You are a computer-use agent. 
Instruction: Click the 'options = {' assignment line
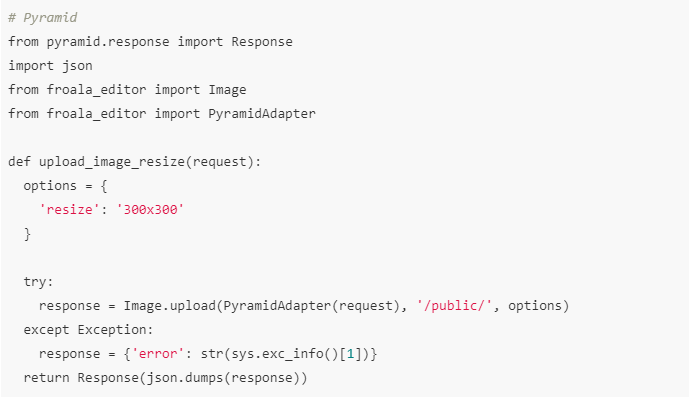pyautogui.click(x=65, y=186)
